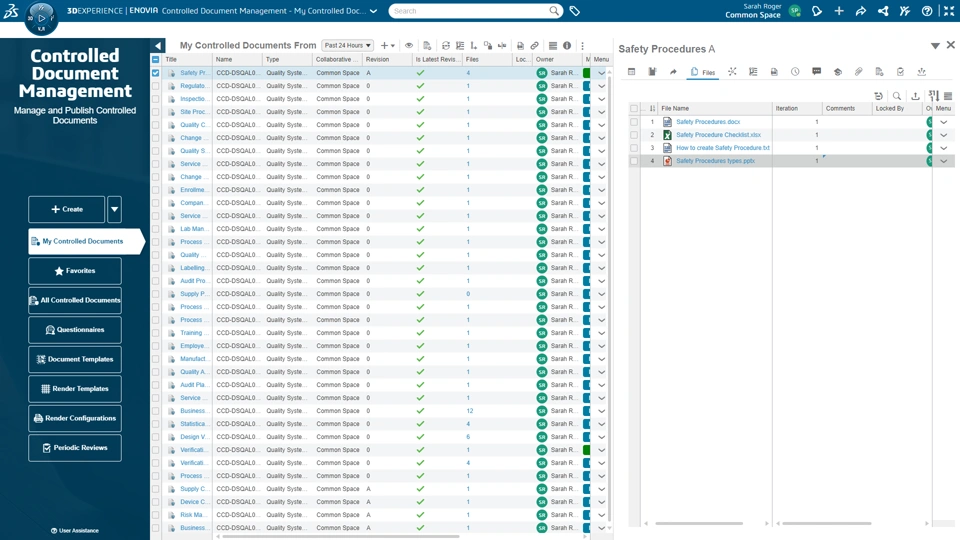Open All Controlled Documents
Viewport: 960px width, 540px height.
[x=75, y=300]
